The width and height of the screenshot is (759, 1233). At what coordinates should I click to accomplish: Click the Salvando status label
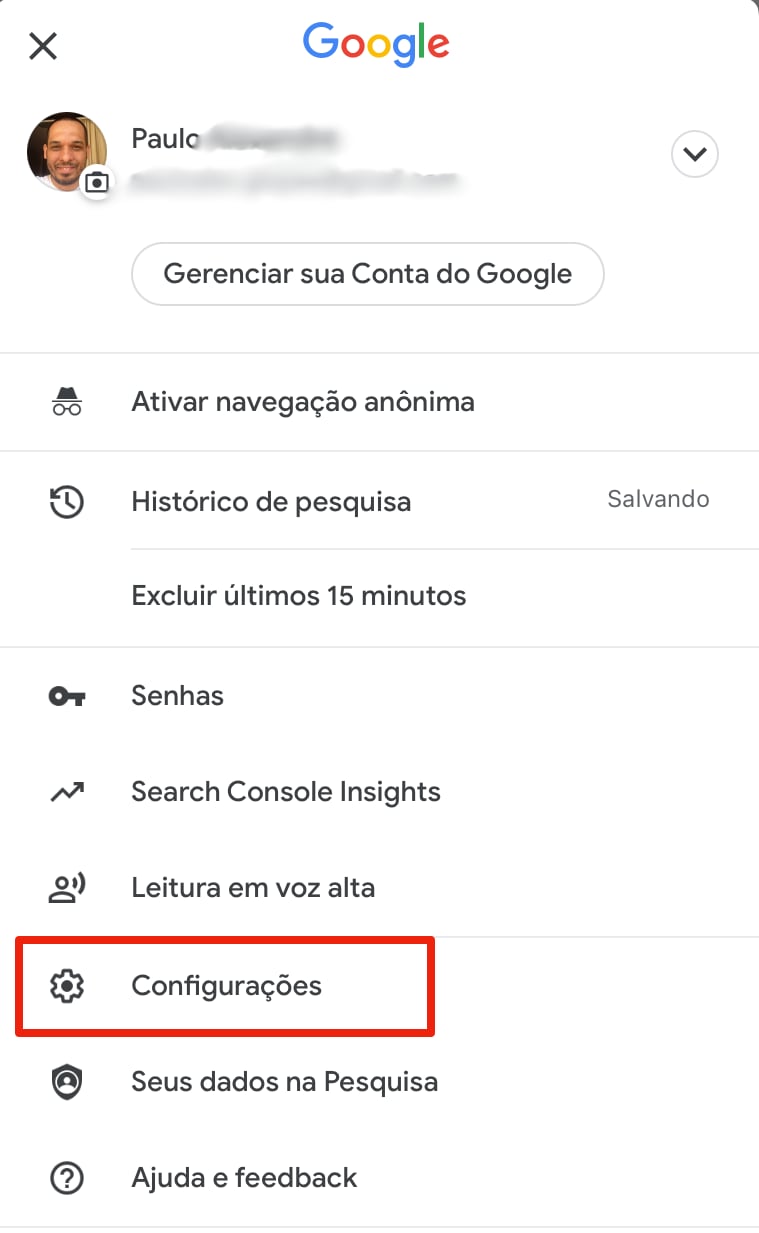coord(658,499)
